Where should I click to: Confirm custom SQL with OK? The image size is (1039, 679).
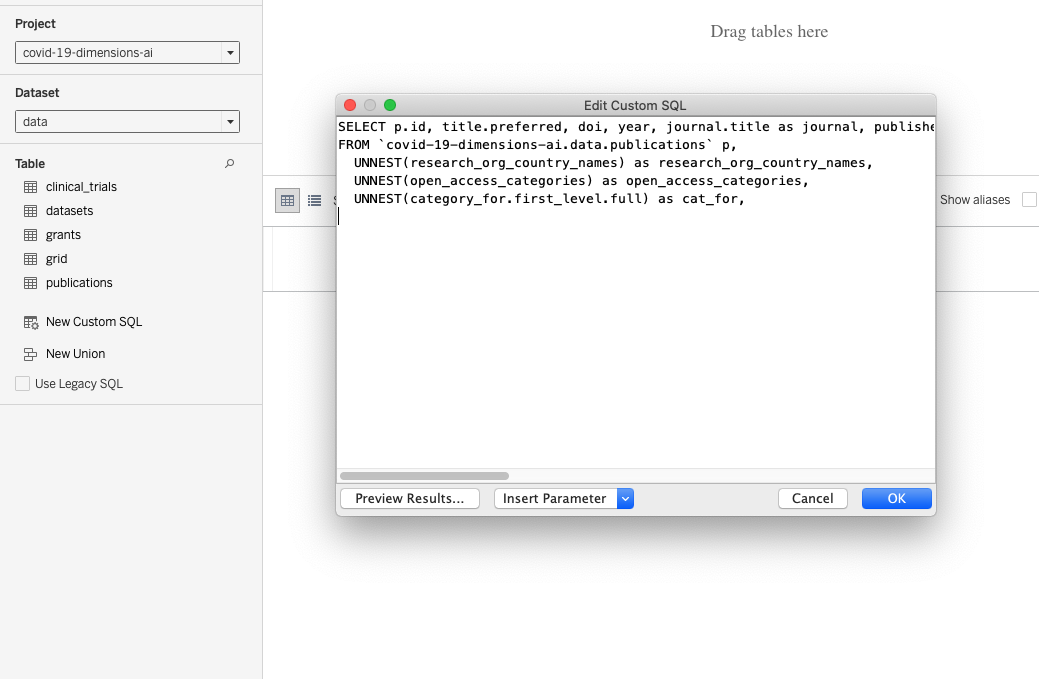tap(897, 499)
